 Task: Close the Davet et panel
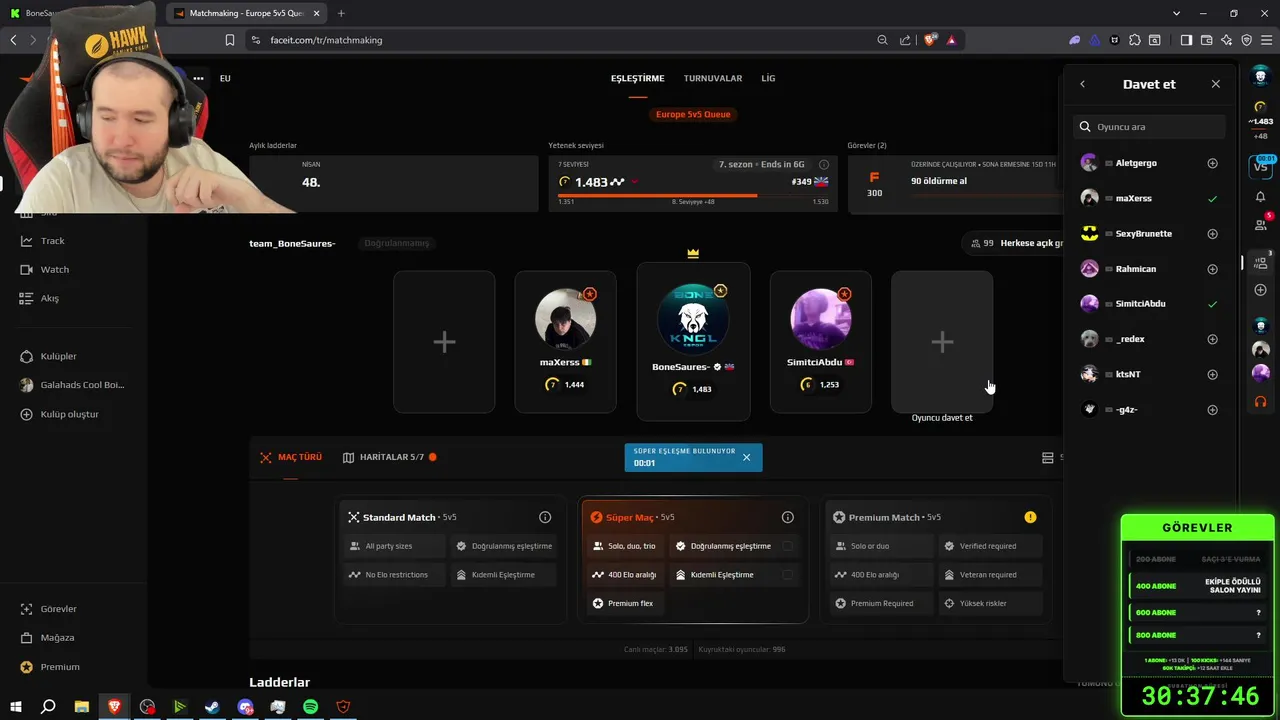pyautogui.click(x=1216, y=84)
